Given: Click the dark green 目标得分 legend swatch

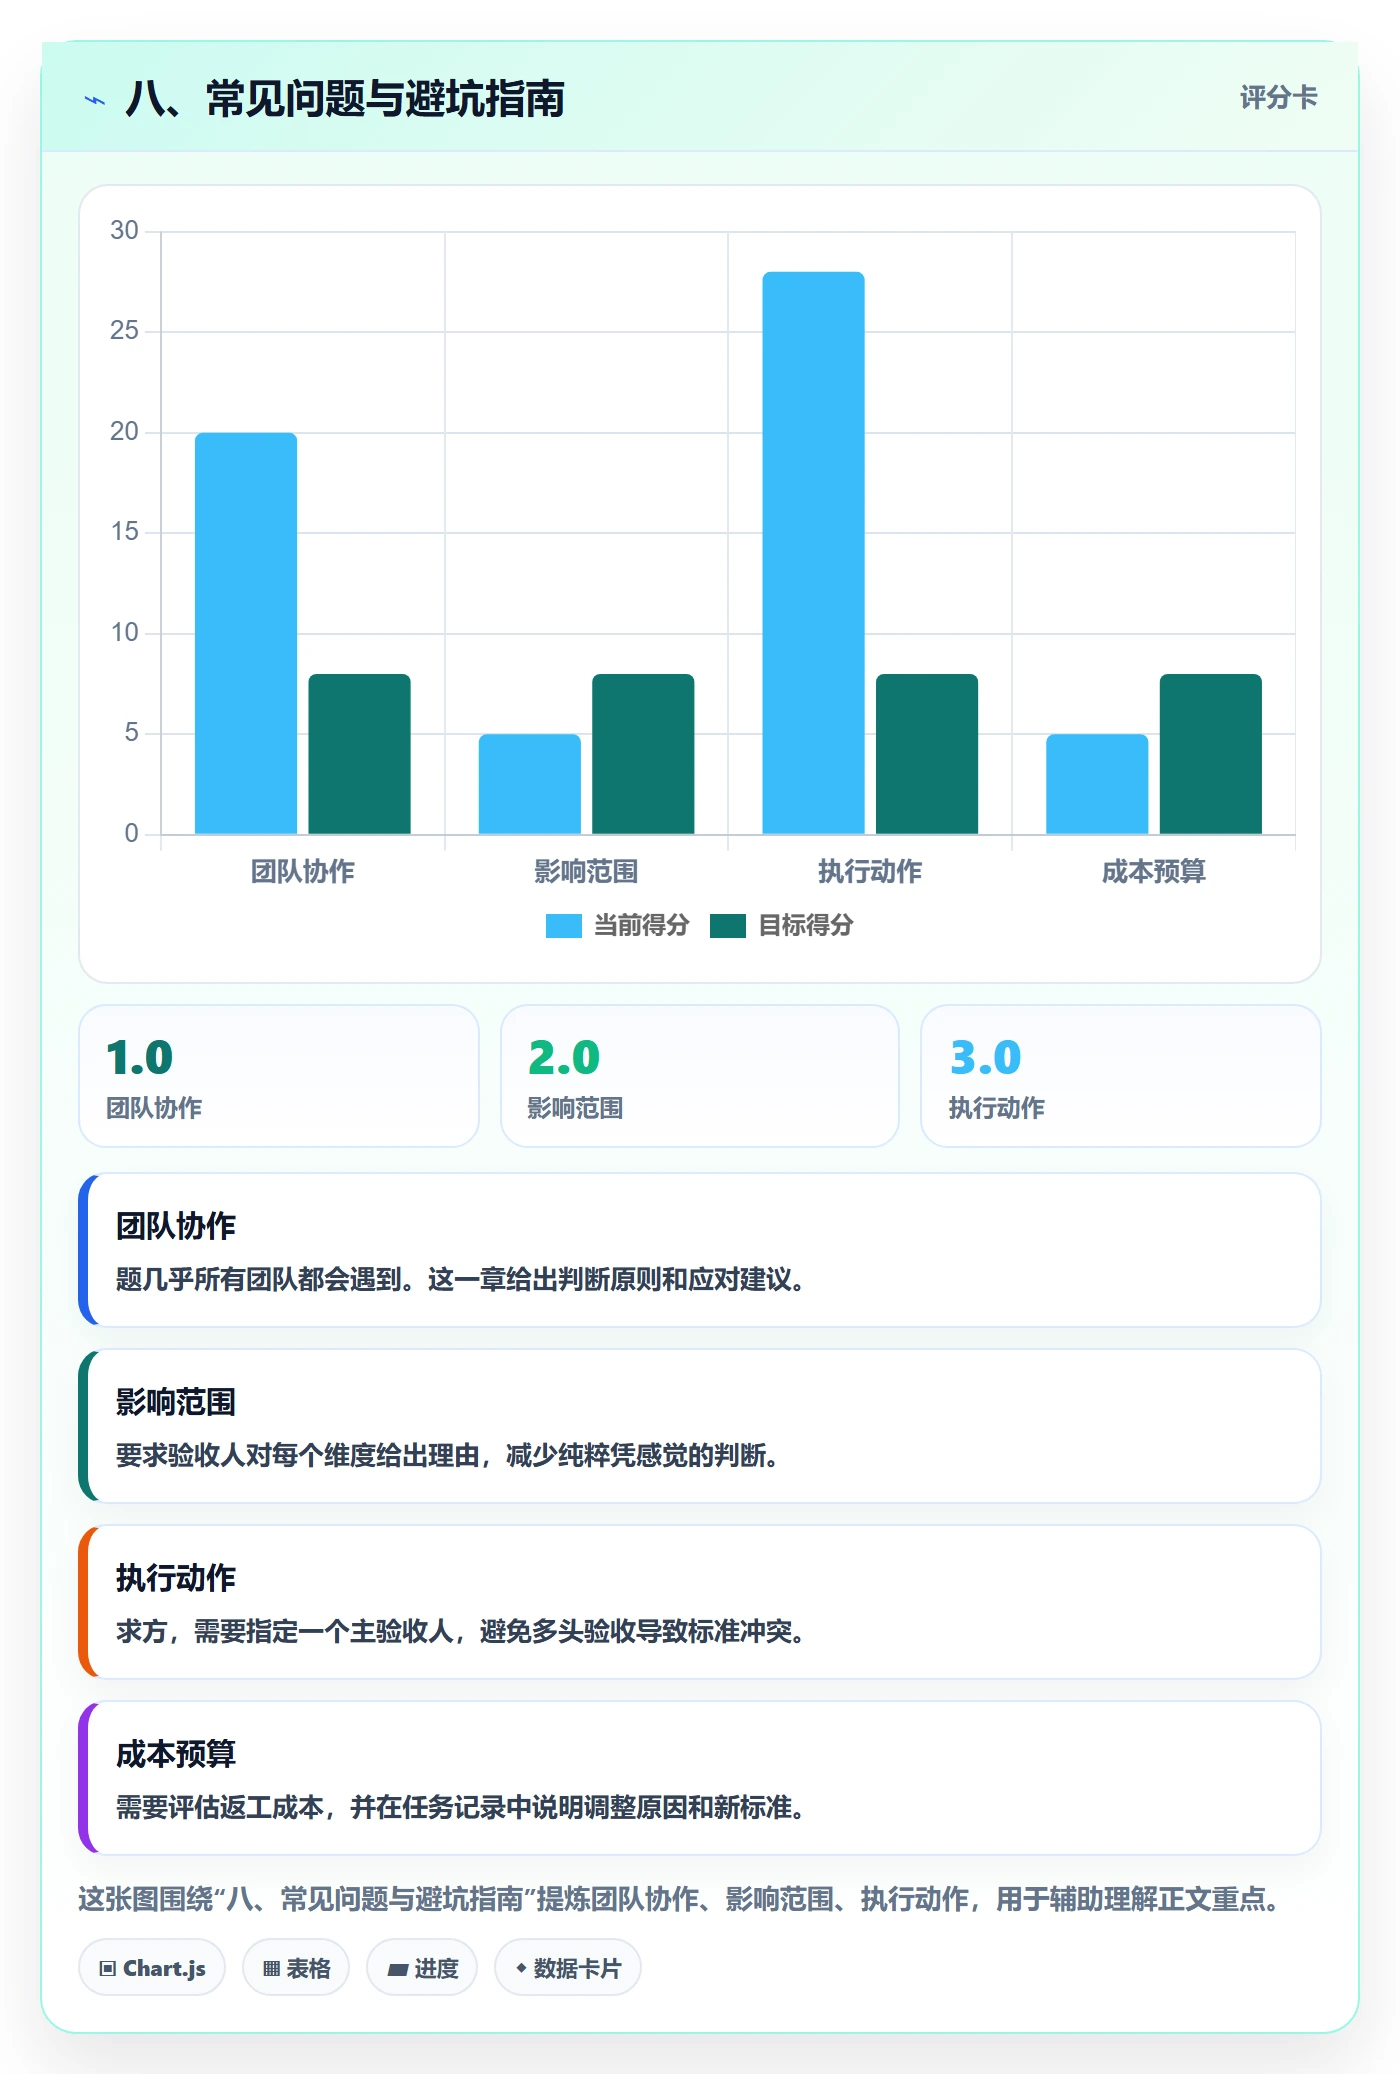Looking at the screenshot, I should click(727, 926).
